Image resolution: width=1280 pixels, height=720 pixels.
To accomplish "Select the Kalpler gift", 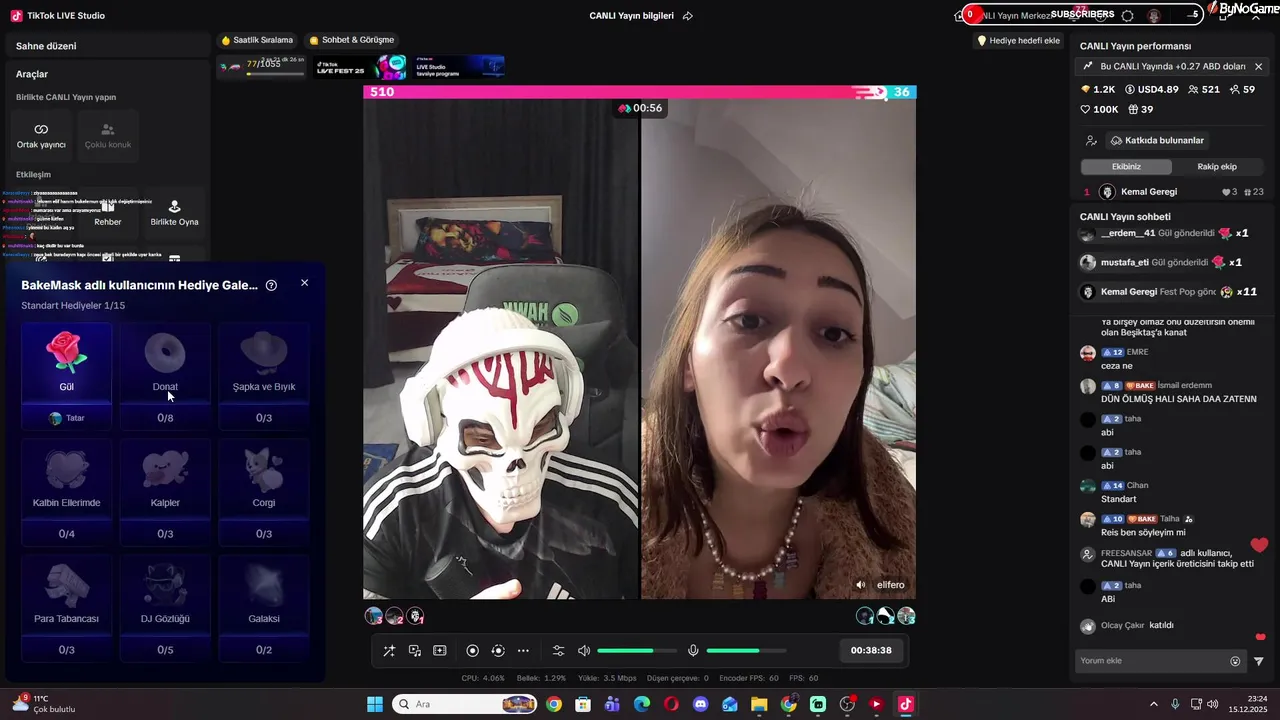I will [x=165, y=478].
